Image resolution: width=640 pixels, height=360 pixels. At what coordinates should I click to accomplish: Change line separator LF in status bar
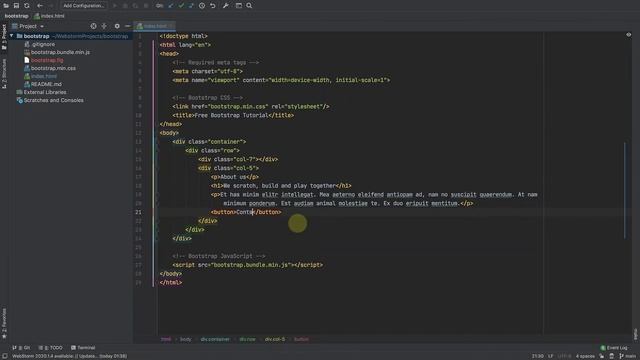click(x=551, y=356)
